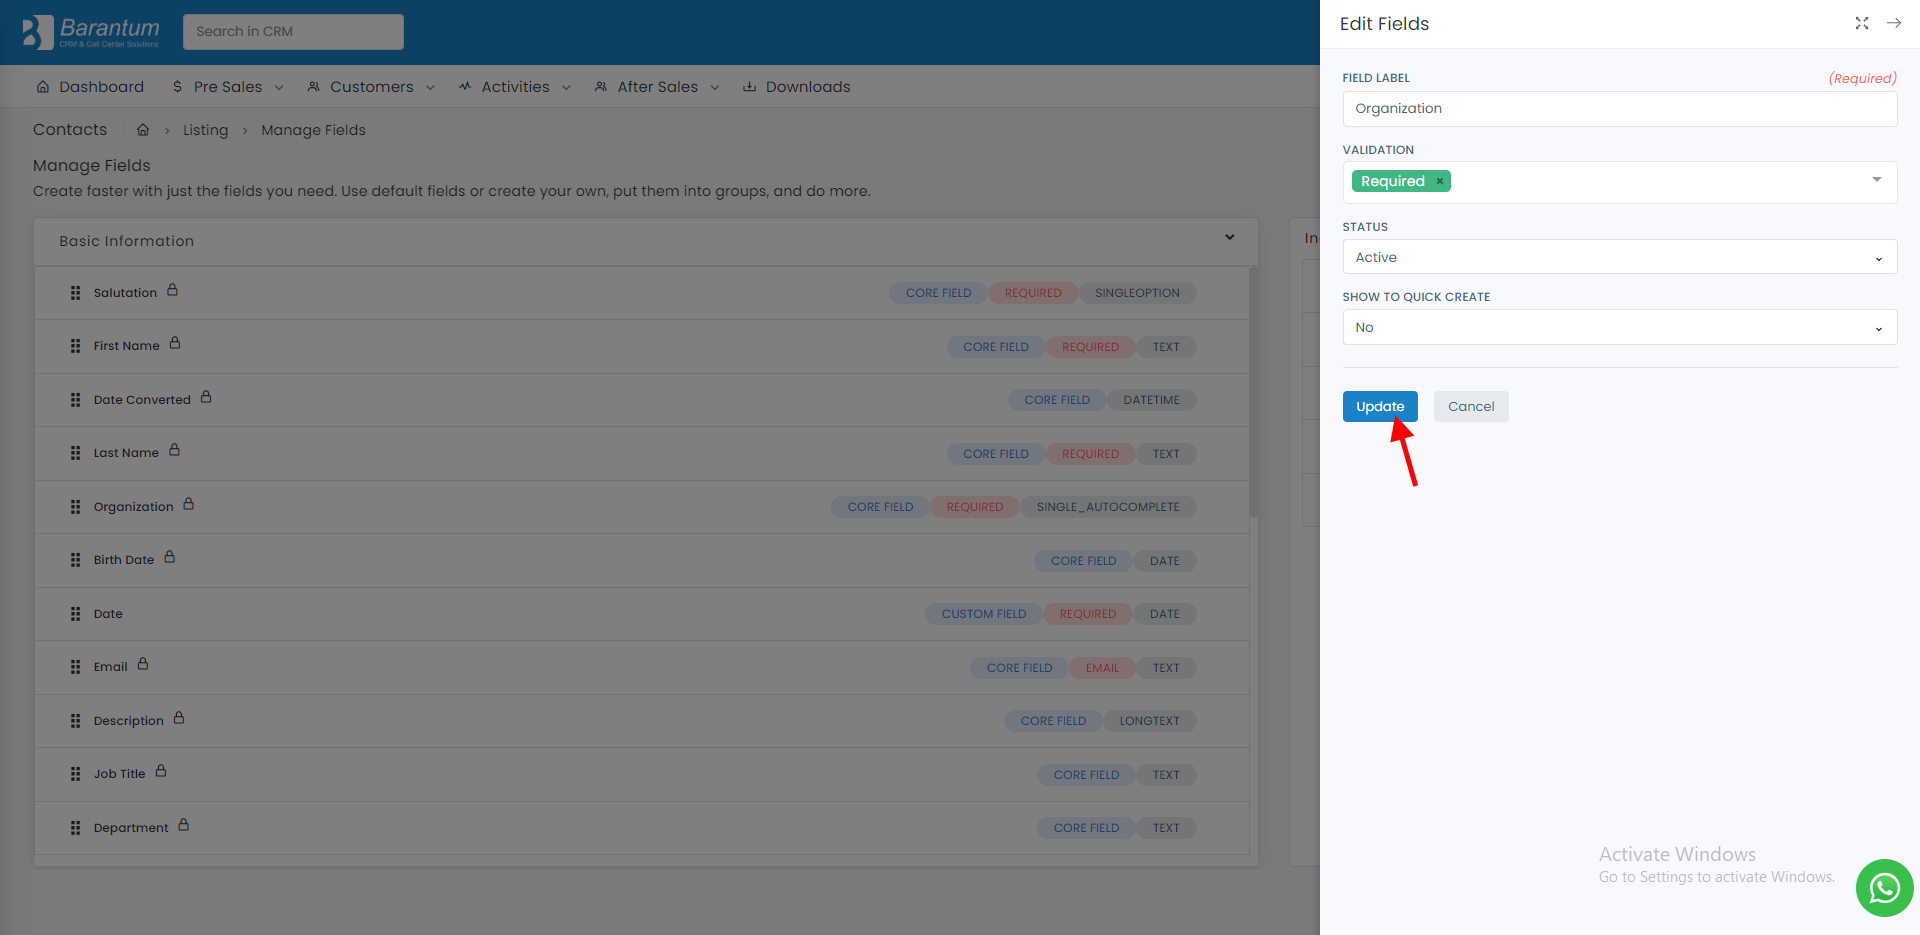This screenshot has width=1920, height=935.
Task: Click the Field Label input box
Action: tap(1619, 109)
